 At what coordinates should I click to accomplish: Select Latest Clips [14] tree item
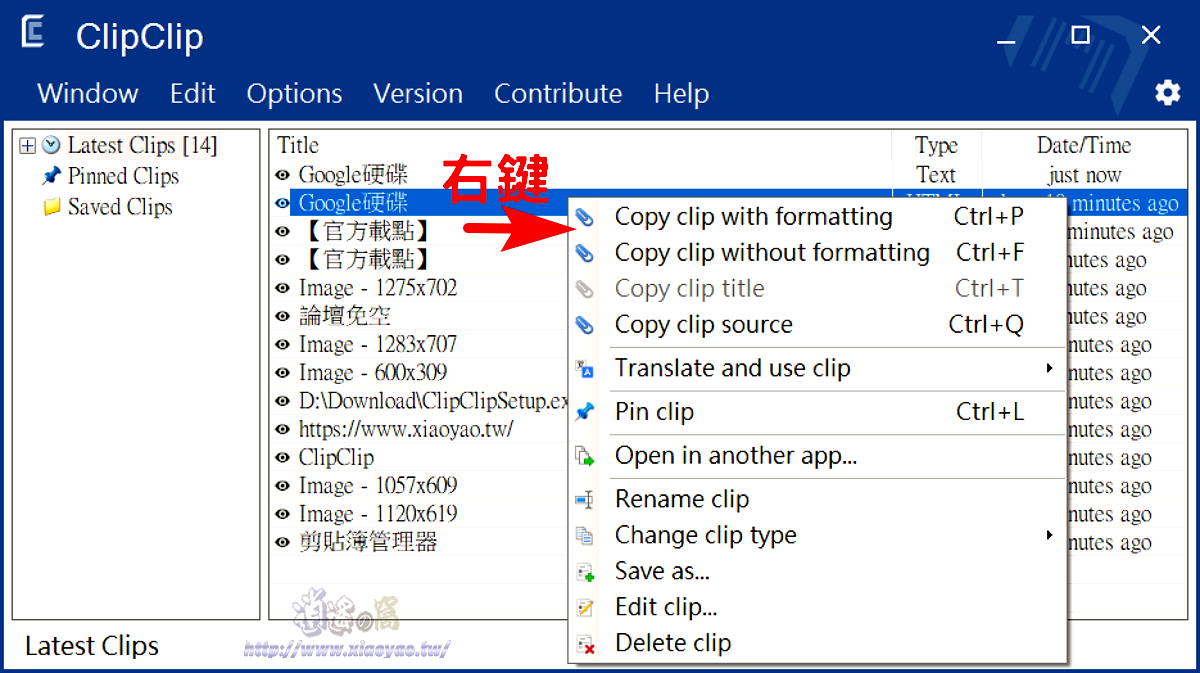pos(142,146)
